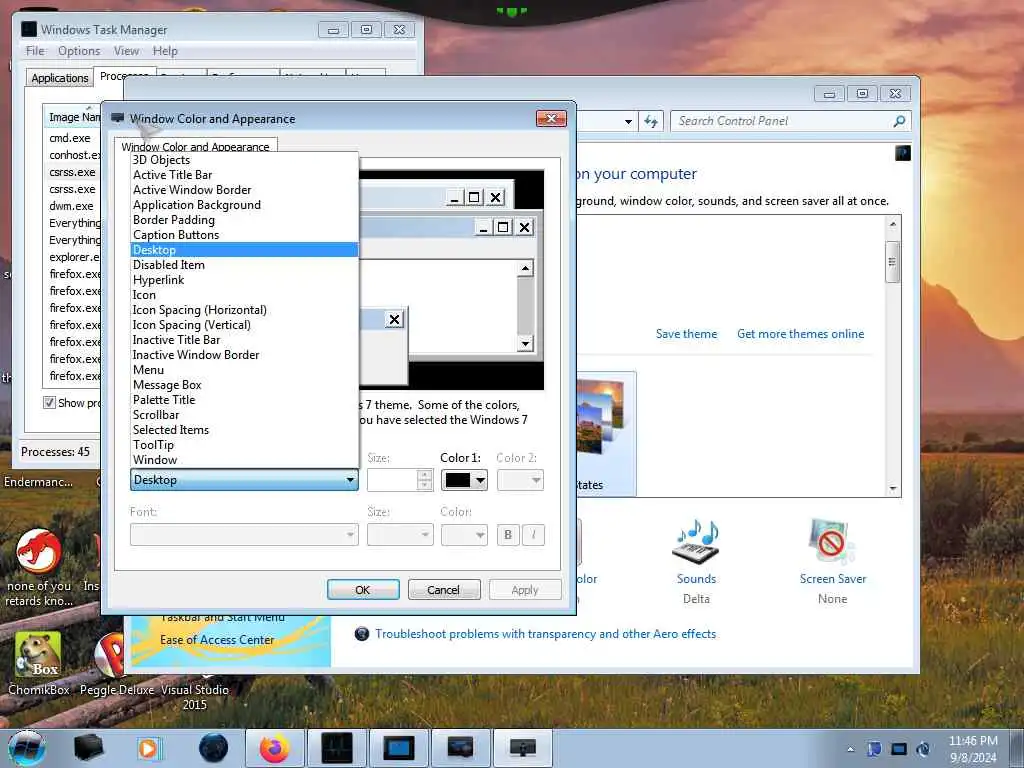1024x768 pixels.
Task: Select Icon Spacing (Horizontal) option
Action: pyautogui.click(x=245, y=310)
